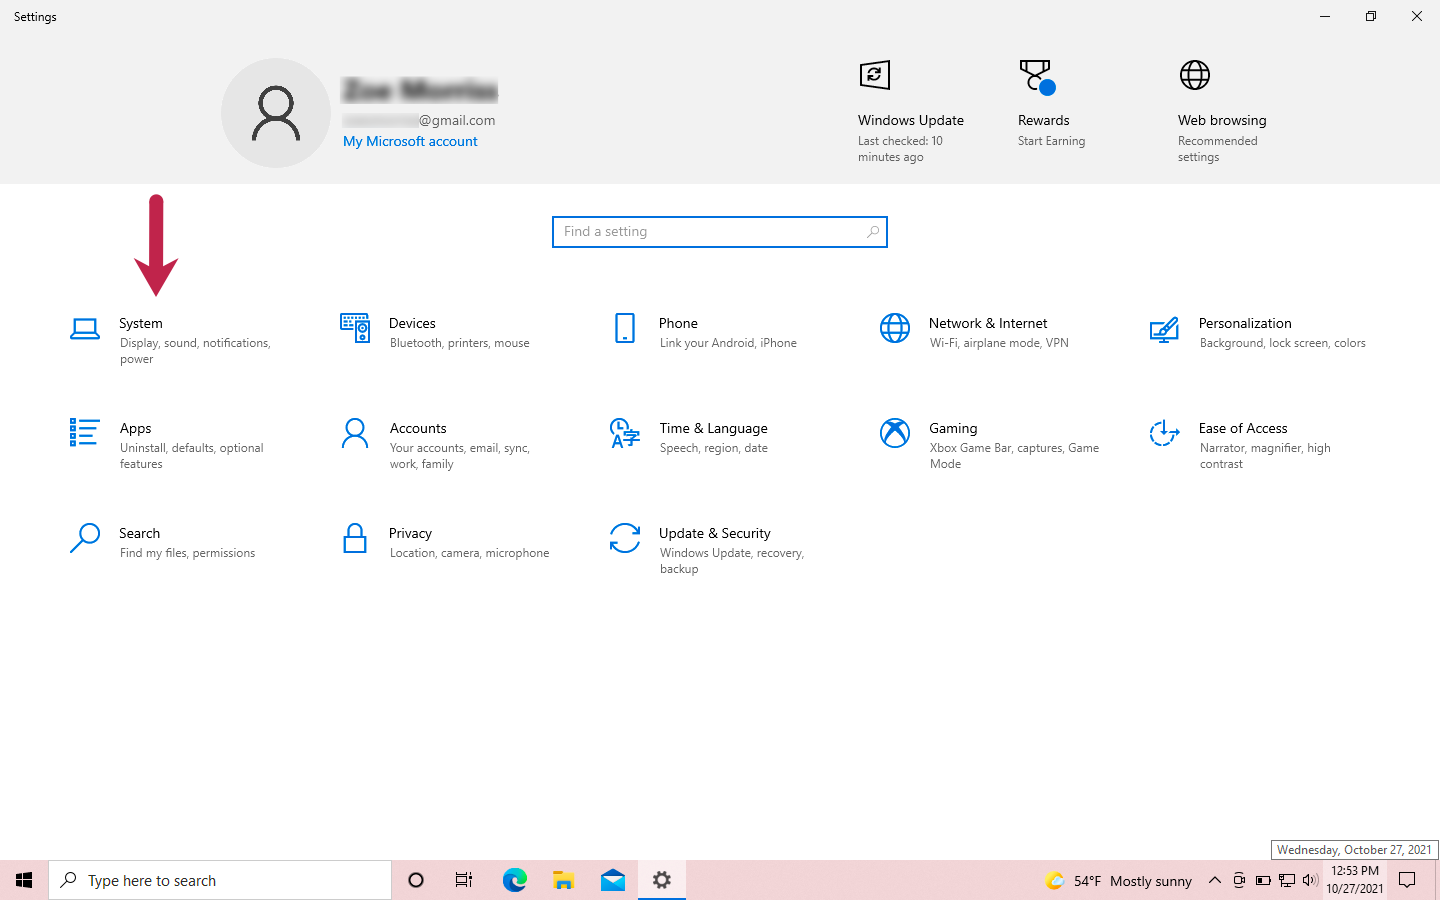Click 'Display, sound, notifications, power' text
The width and height of the screenshot is (1440, 900).
[195, 351]
